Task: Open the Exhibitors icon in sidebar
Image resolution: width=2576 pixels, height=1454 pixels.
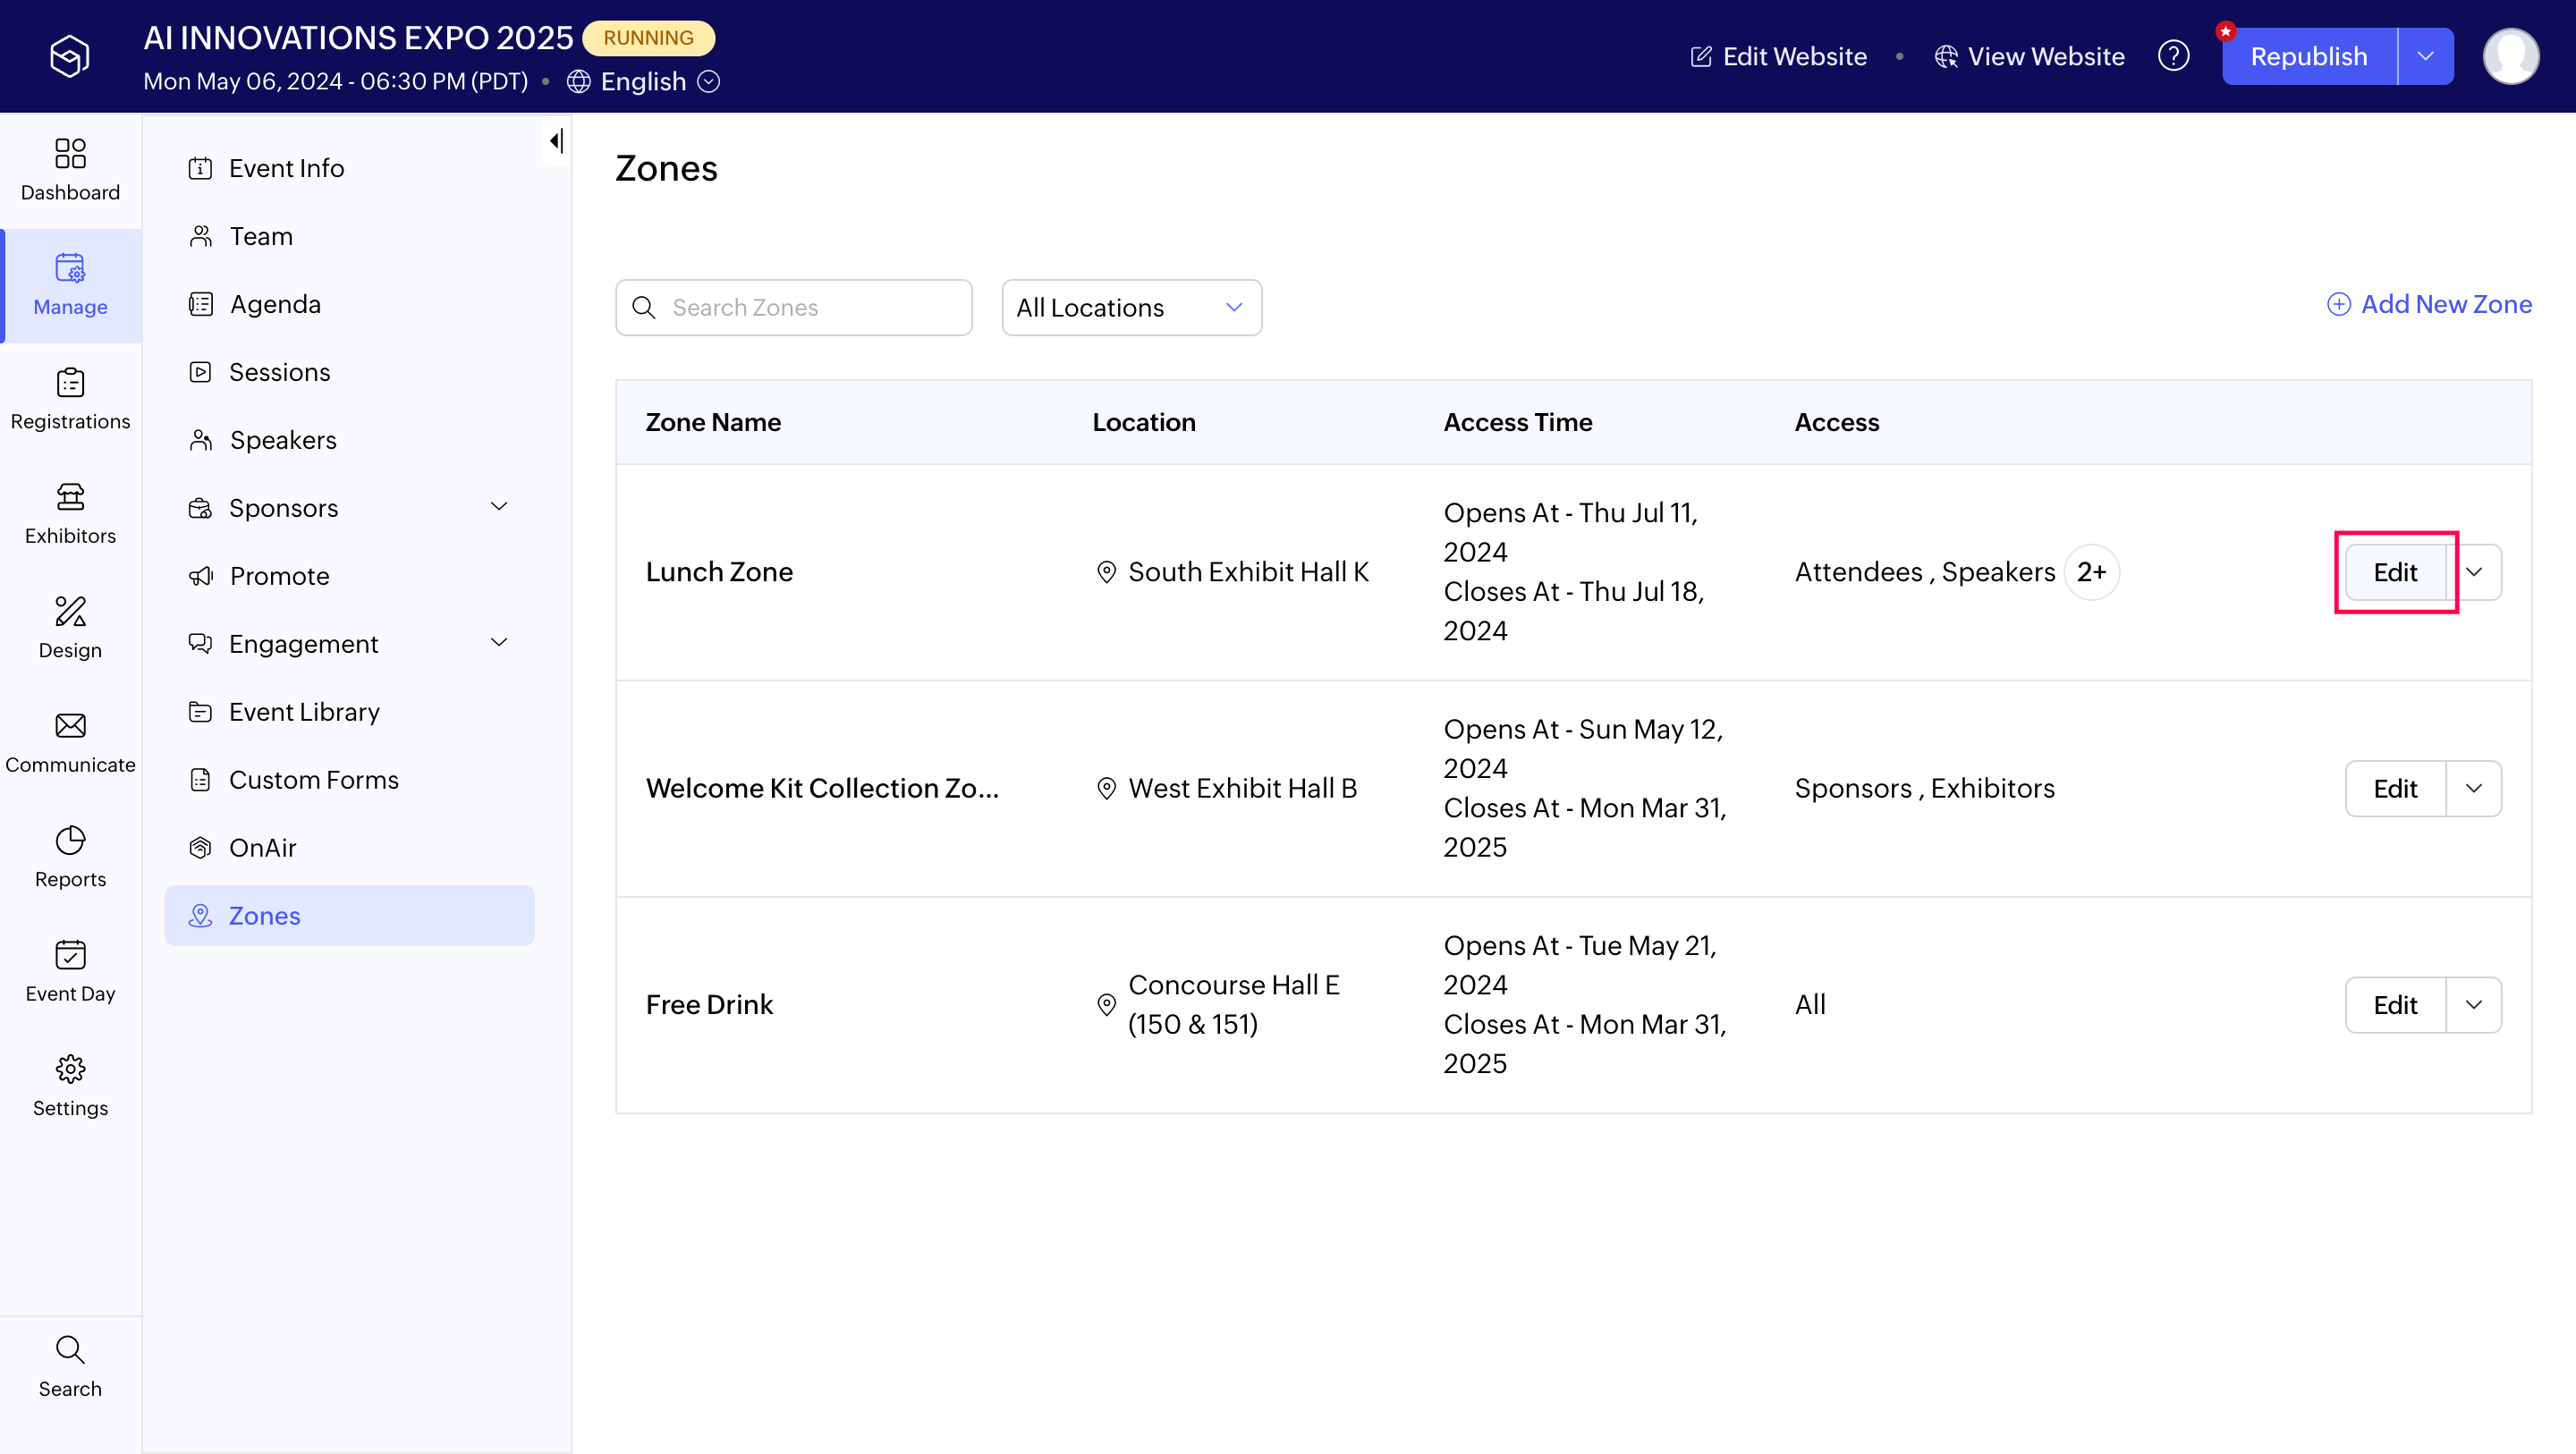Action: (x=70, y=497)
